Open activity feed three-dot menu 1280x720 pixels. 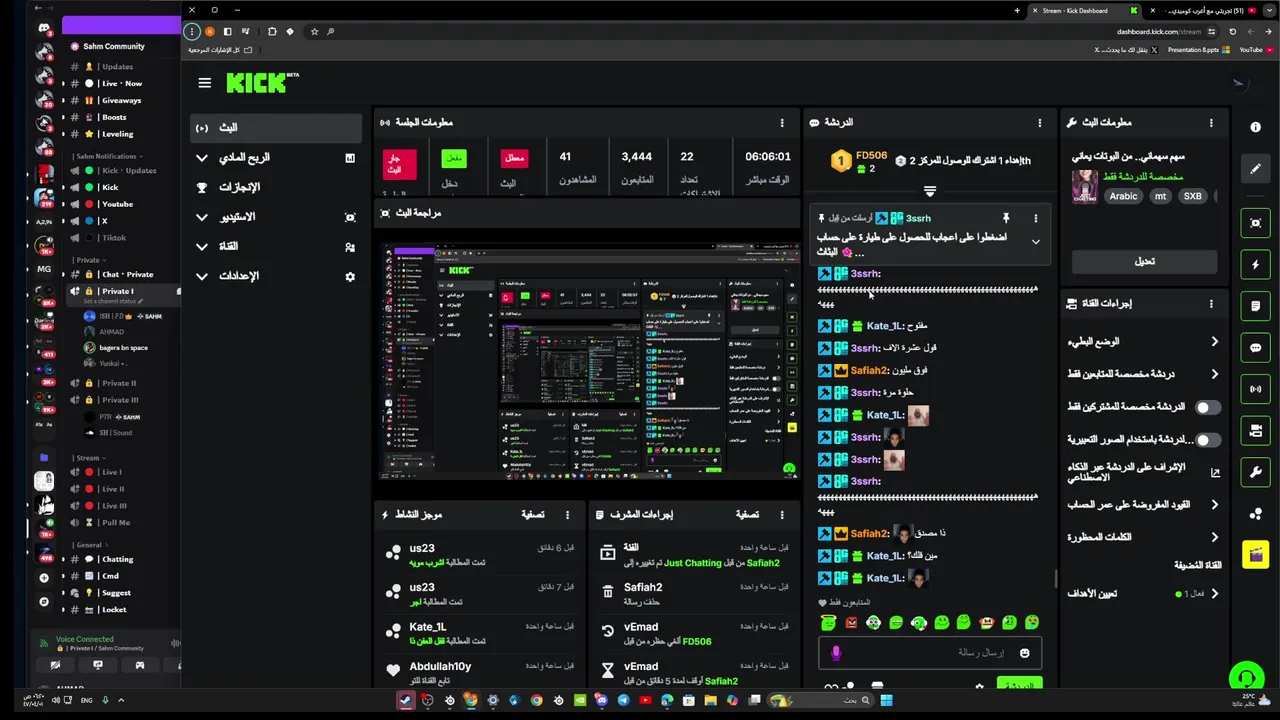pos(567,515)
